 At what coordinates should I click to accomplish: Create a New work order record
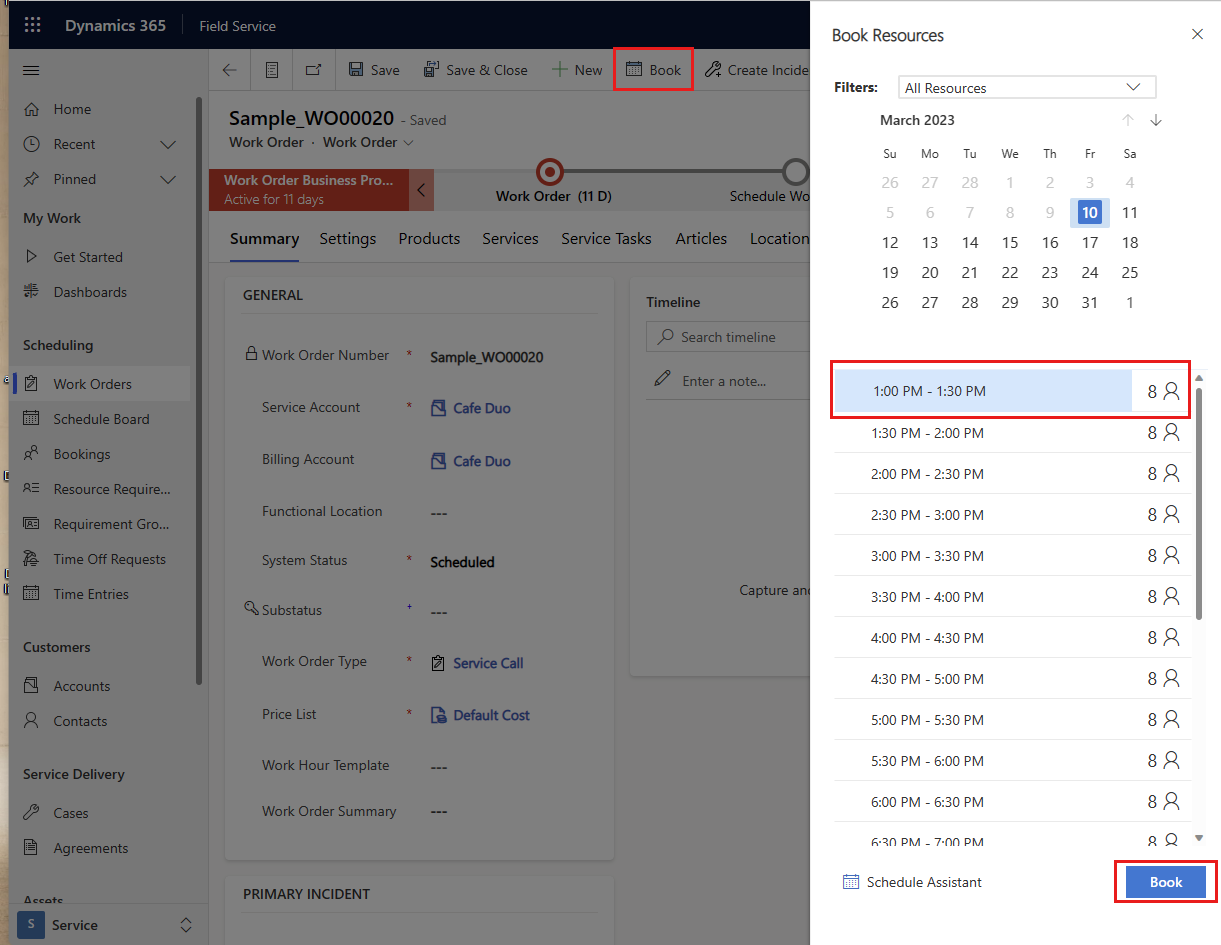click(577, 70)
